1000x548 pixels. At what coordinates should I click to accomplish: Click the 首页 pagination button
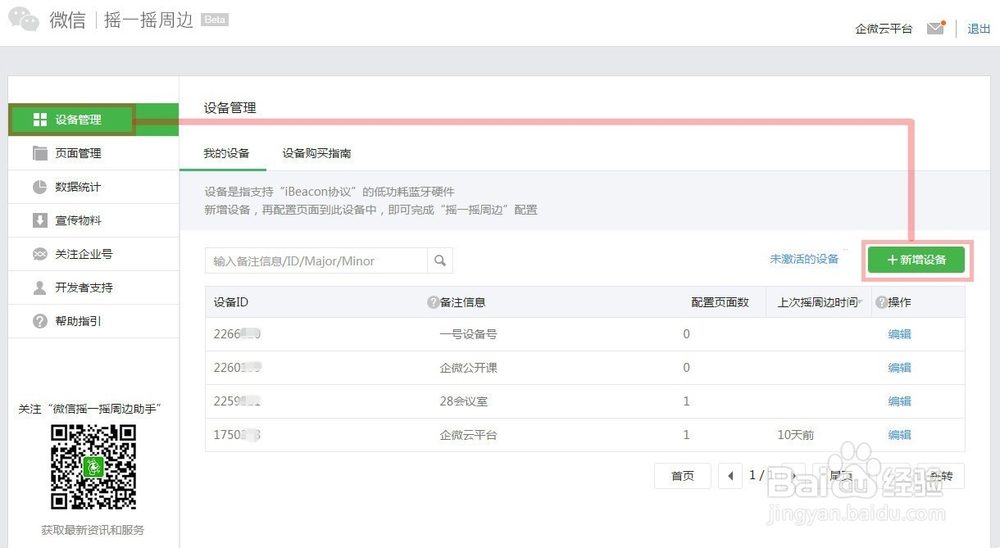pyautogui.click(x=682, y=476)
